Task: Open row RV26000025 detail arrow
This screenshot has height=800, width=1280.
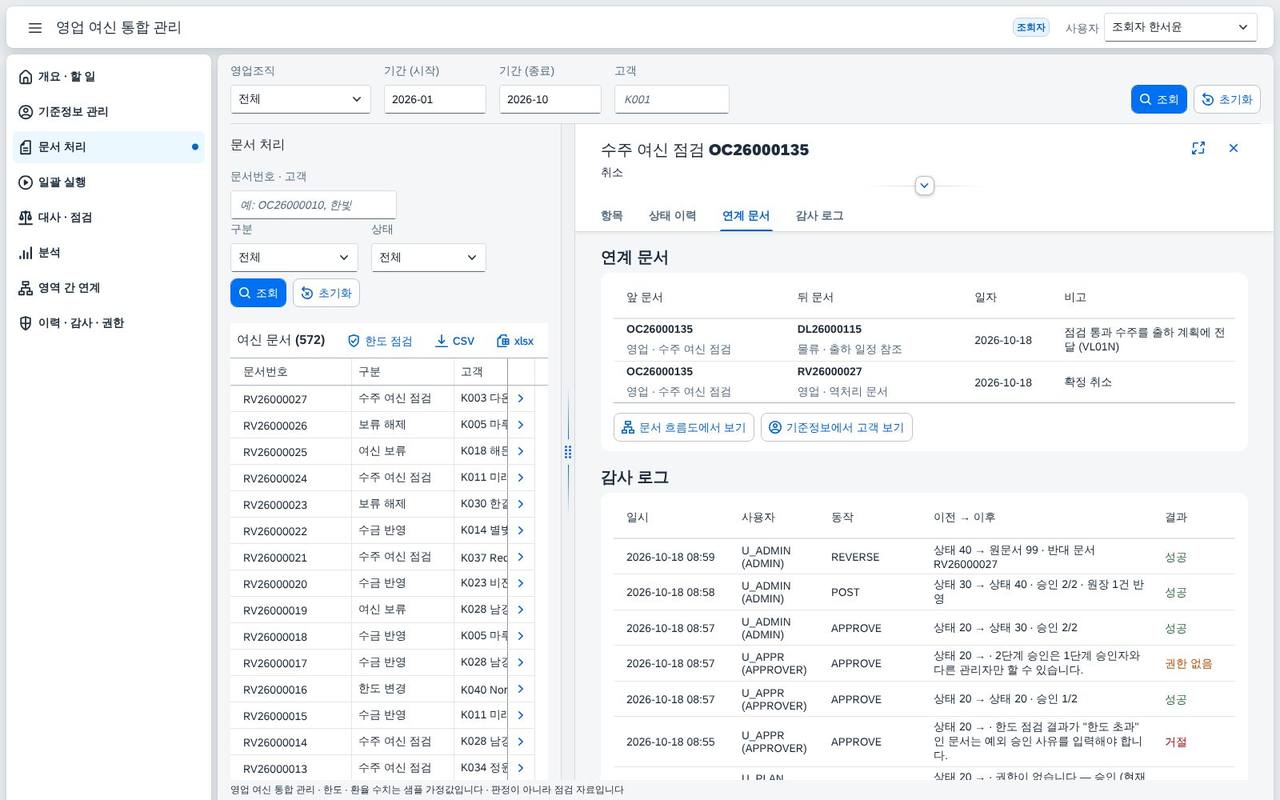Action: [520, 451]
